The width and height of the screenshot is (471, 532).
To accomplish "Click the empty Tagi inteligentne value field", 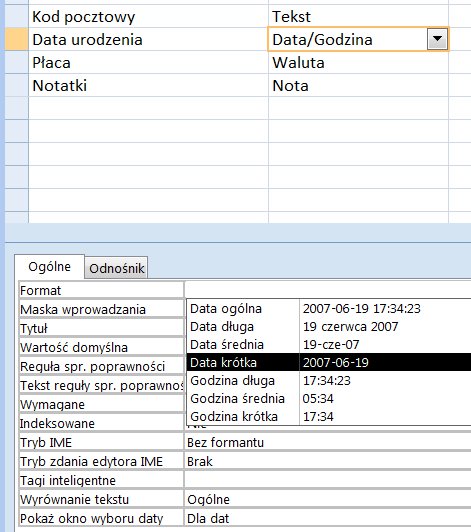I will (328, 480).
